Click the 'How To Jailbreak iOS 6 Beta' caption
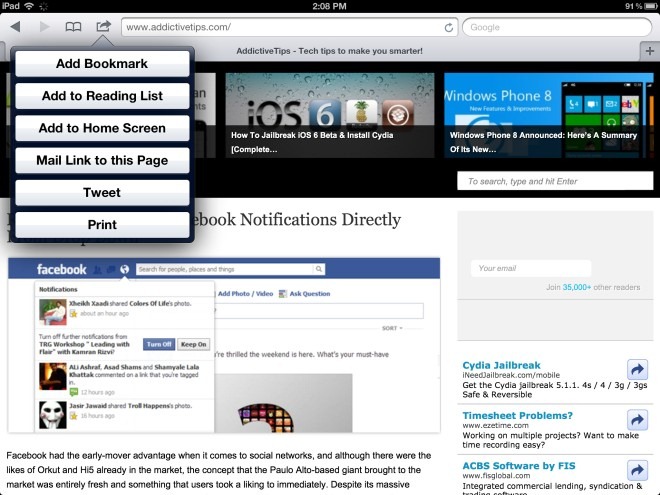This screenshot has width=660, height=495. [x=312, y=142]
